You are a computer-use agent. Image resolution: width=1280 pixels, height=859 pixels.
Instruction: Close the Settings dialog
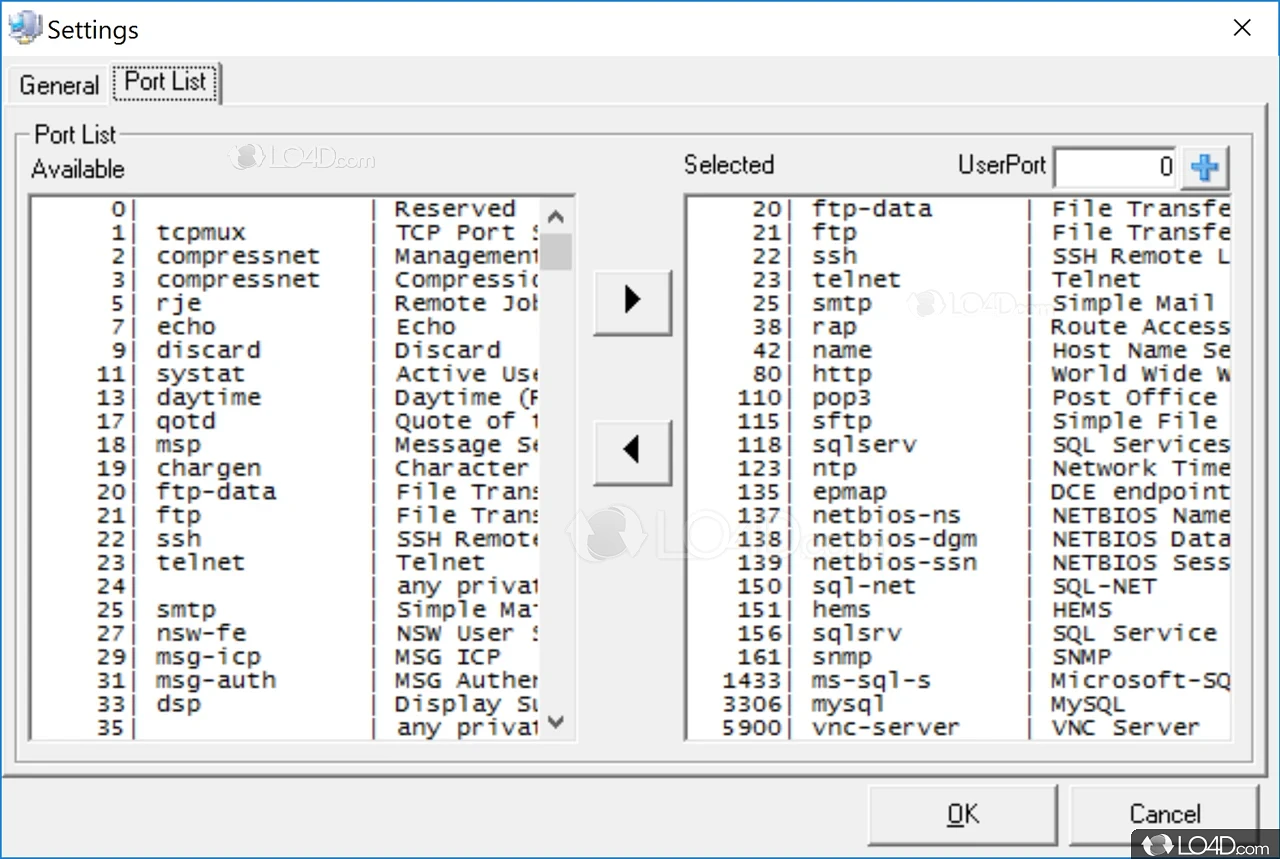pos(1242,28)
